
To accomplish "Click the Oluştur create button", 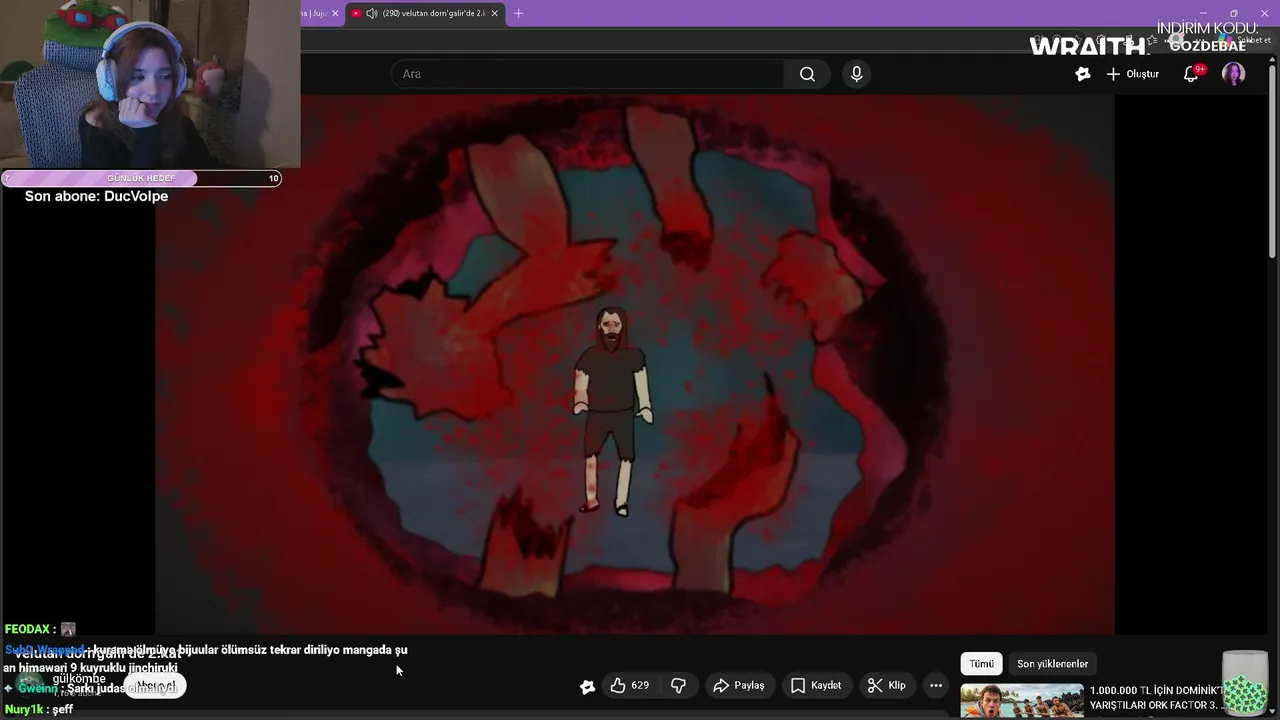I will point(1133,74).
